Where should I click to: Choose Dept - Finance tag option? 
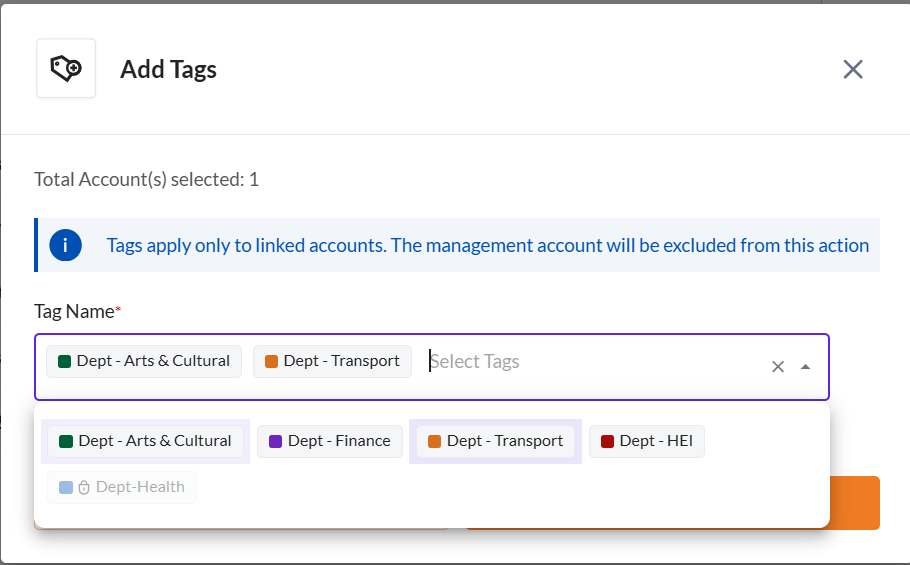click(x=330, y=441)
